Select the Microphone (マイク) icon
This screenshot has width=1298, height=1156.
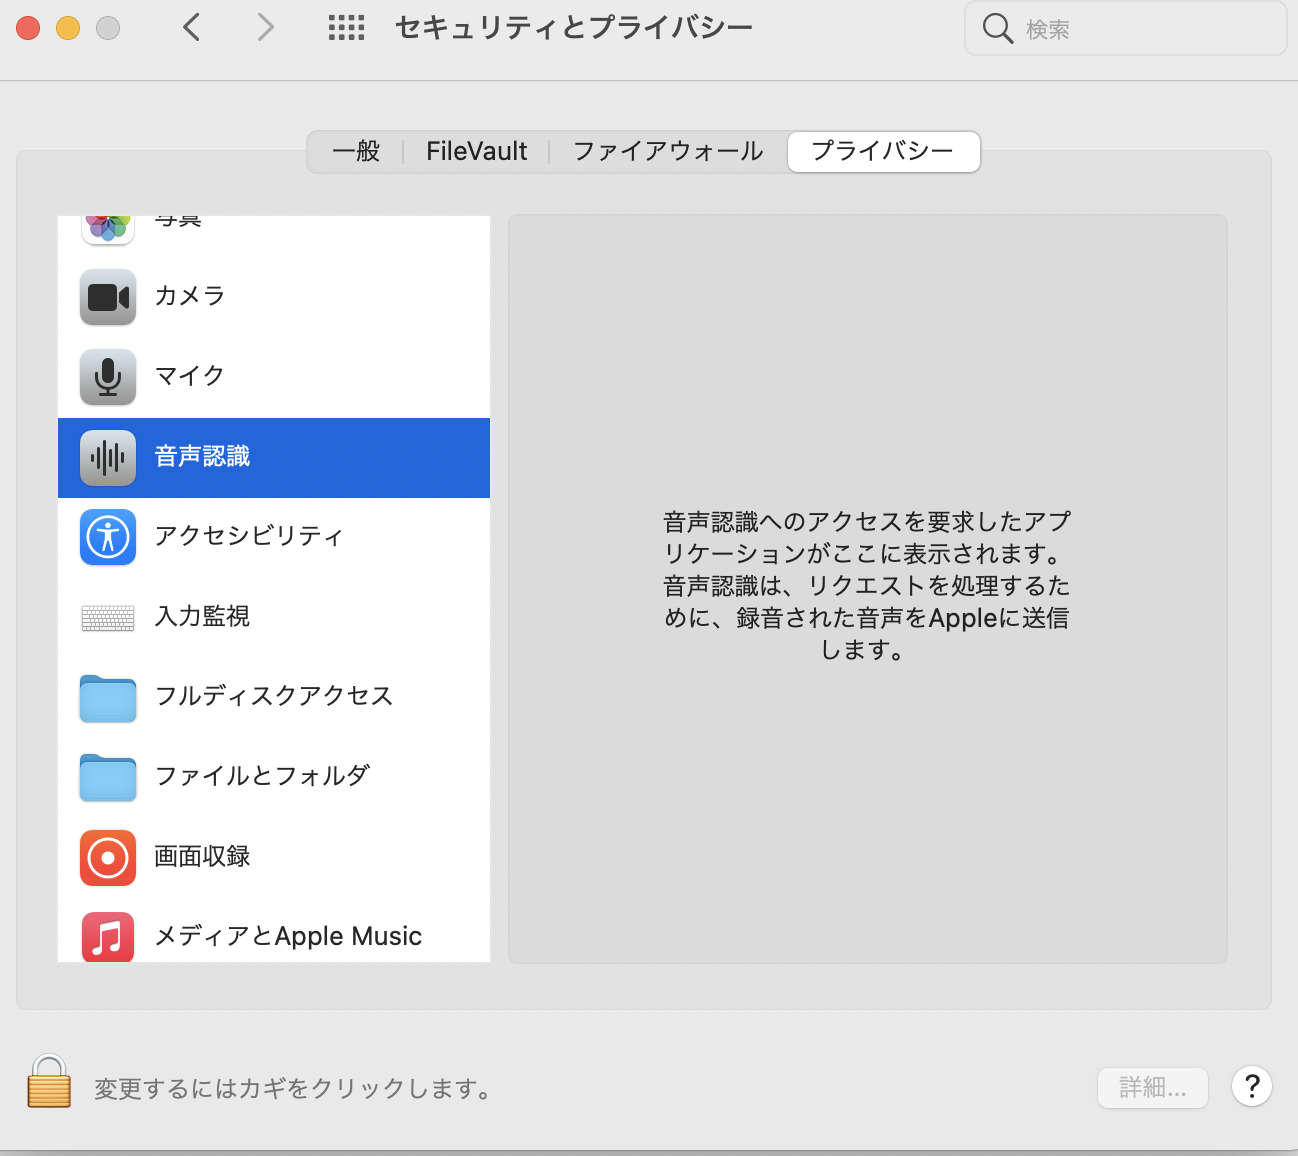pyautogui.click(x=108, y=377)
